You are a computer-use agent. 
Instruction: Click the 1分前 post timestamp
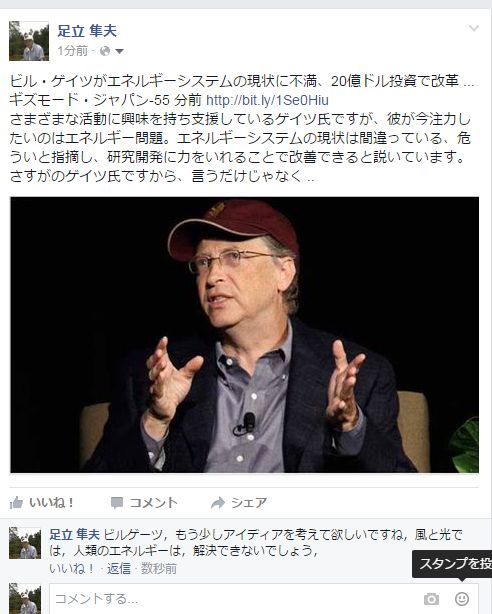tap(72, 51)
